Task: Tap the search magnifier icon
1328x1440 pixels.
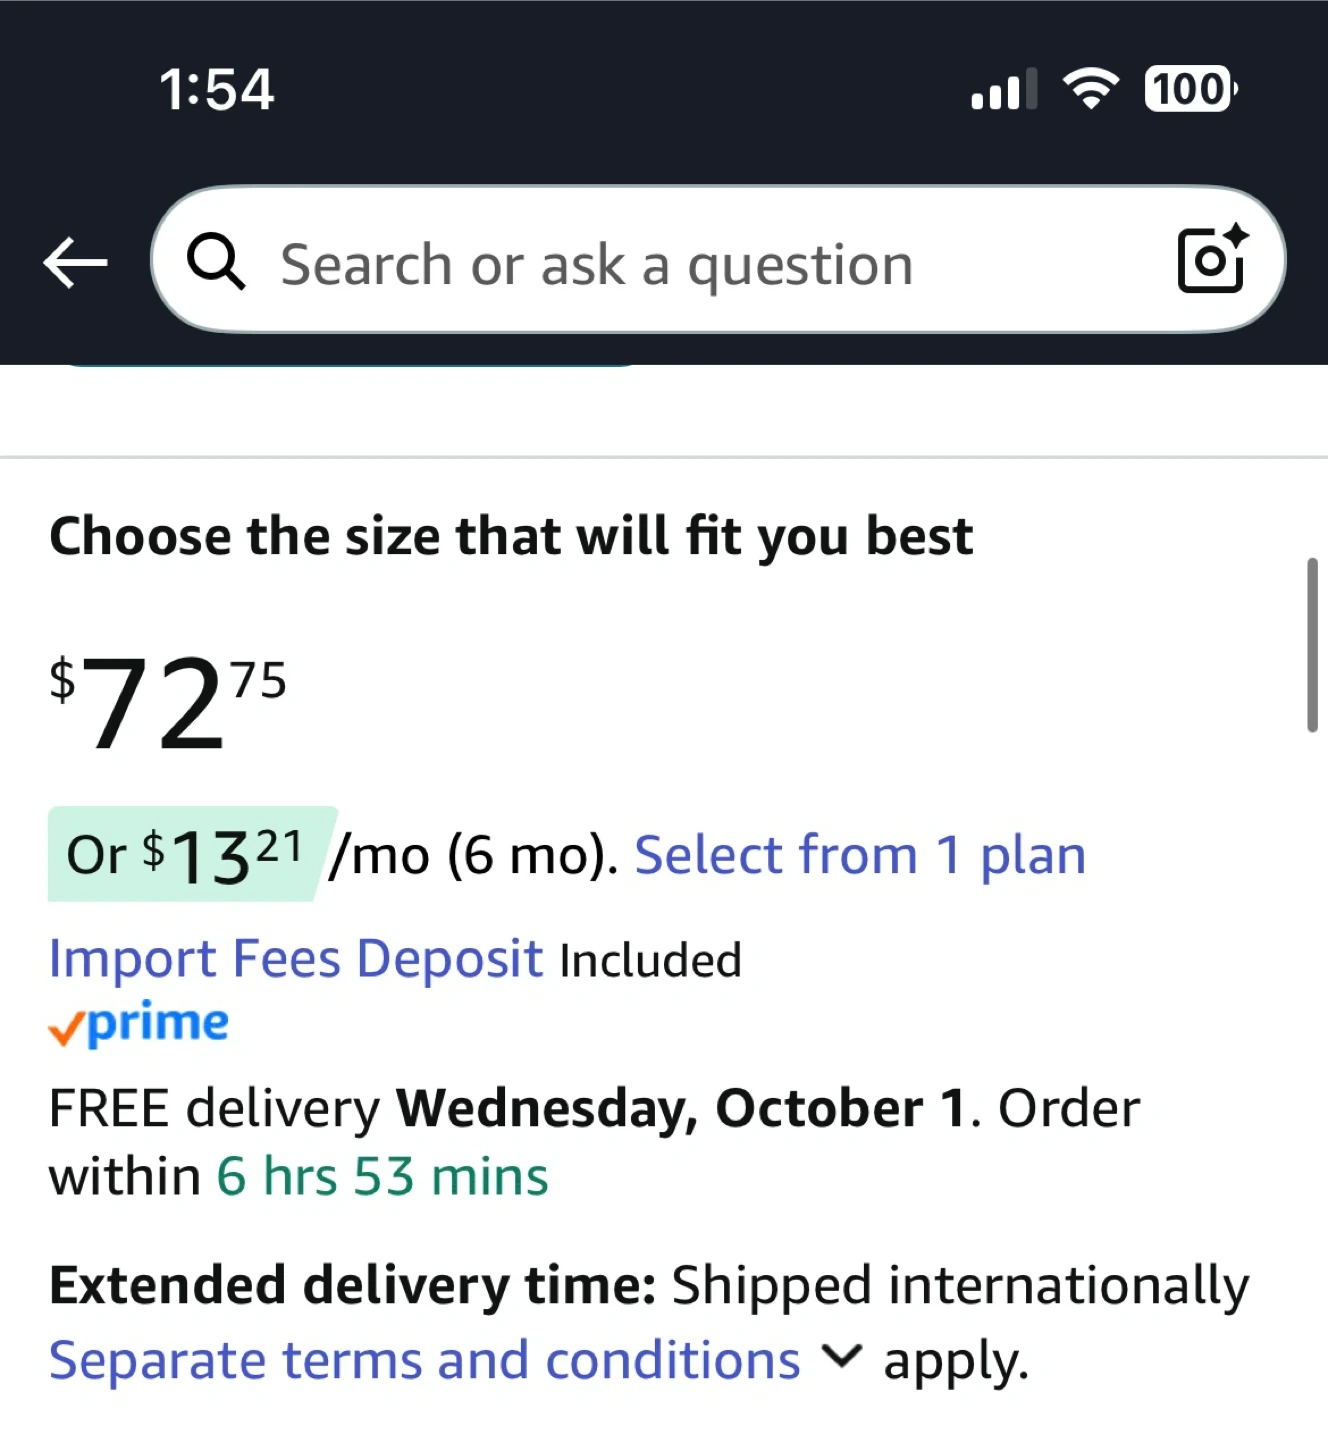Action: point(216,262)
